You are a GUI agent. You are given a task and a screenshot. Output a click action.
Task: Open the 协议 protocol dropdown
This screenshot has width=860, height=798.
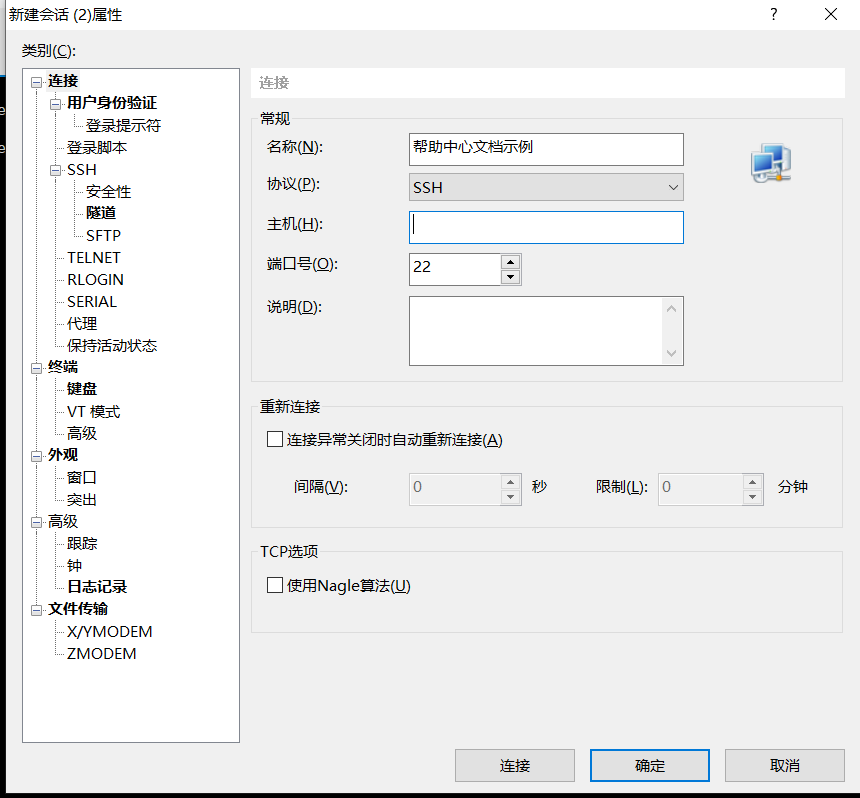(x=673, y=187)
